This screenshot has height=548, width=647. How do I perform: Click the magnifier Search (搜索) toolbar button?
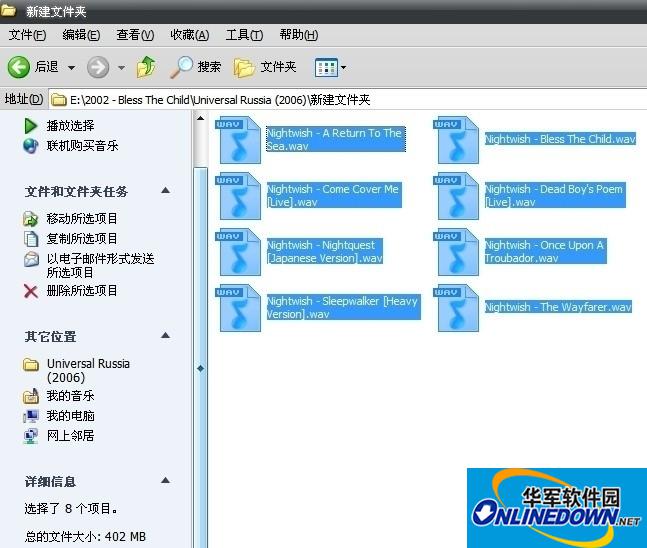click(196, 67)
